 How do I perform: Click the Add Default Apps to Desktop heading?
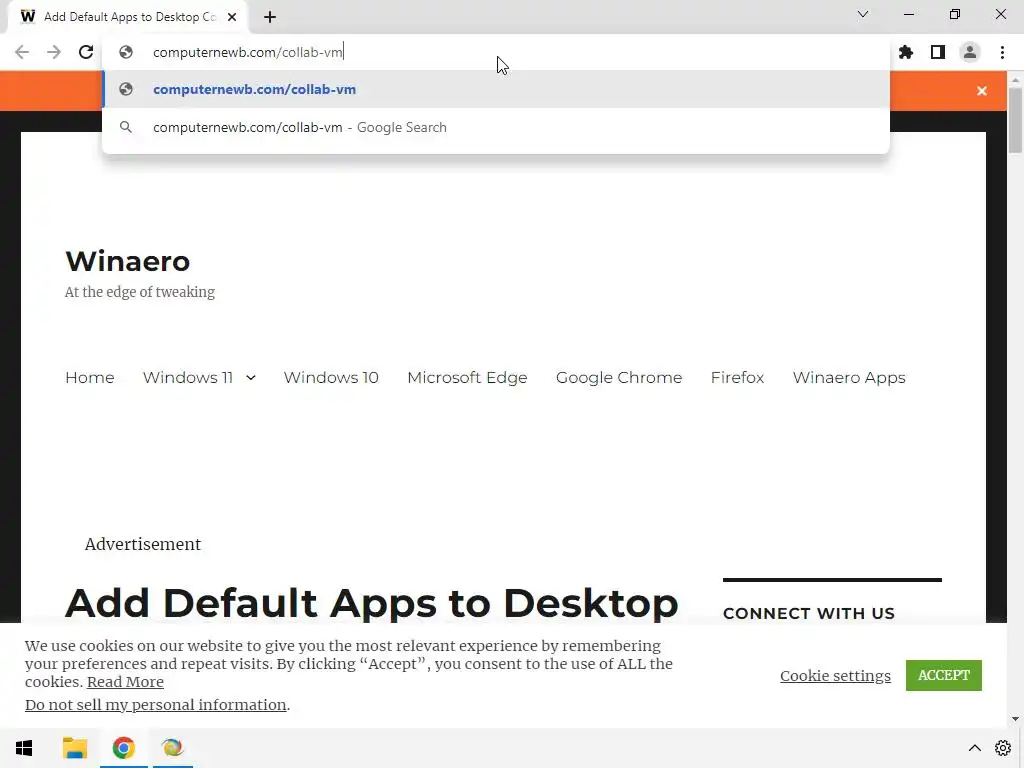click(x=372, y=602)
